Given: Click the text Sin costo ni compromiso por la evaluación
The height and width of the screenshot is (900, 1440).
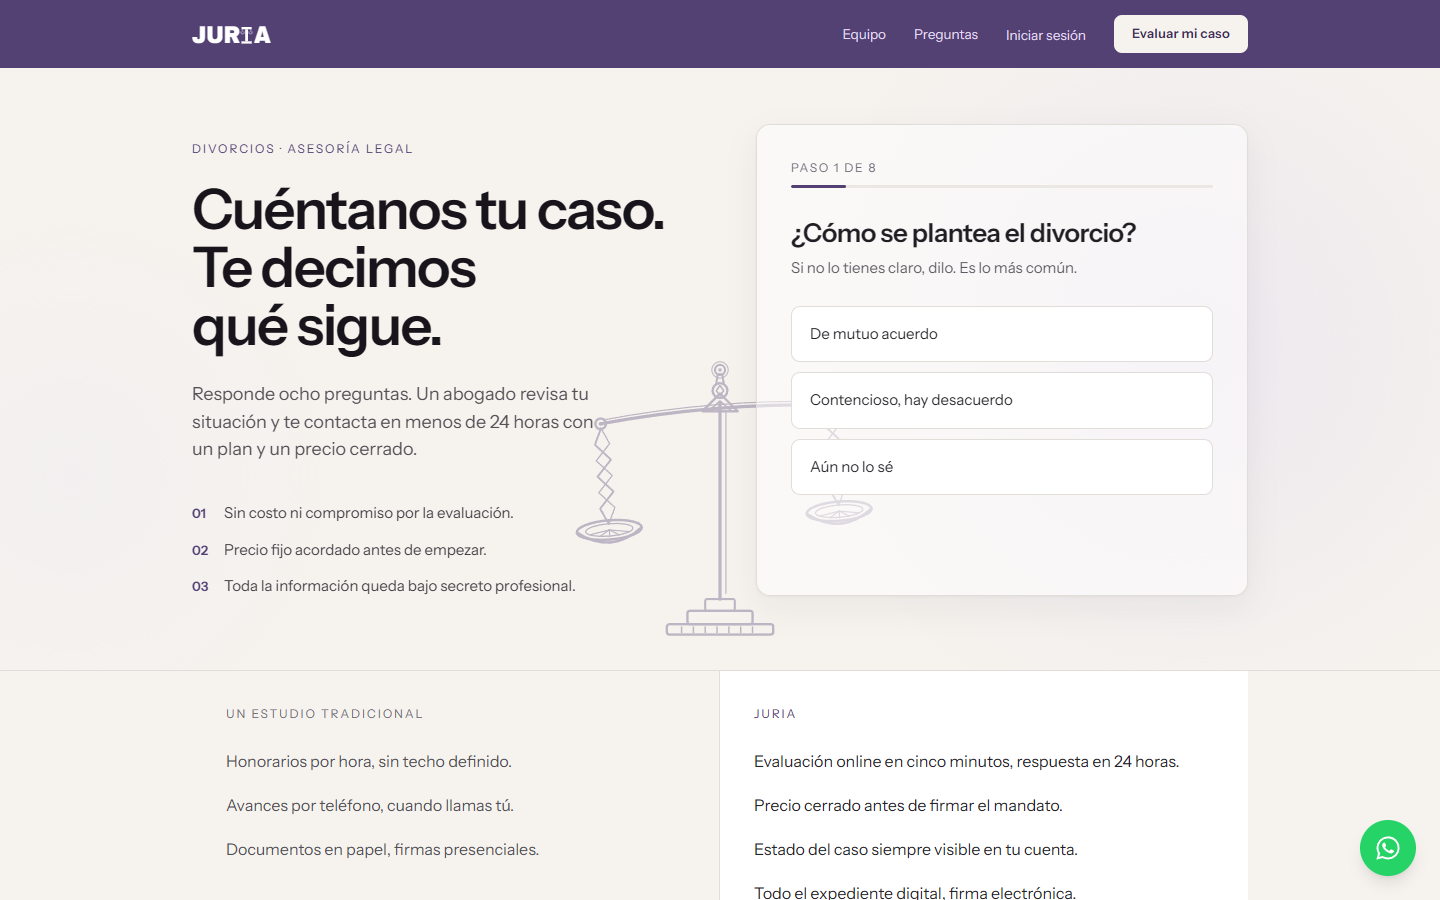Looking at the screenshot, I should pyautogui.click(x=369, y=513).
